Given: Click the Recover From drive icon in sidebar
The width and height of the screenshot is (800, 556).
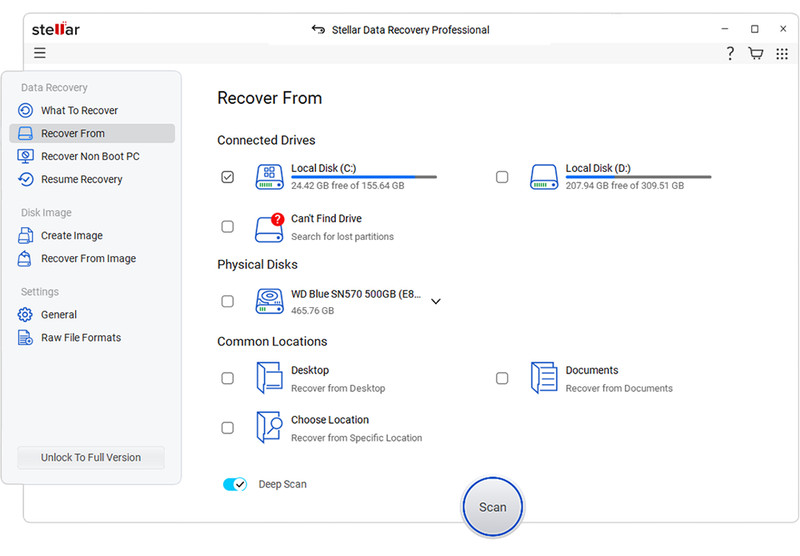Looking at the screenshot, I should 26,133.
